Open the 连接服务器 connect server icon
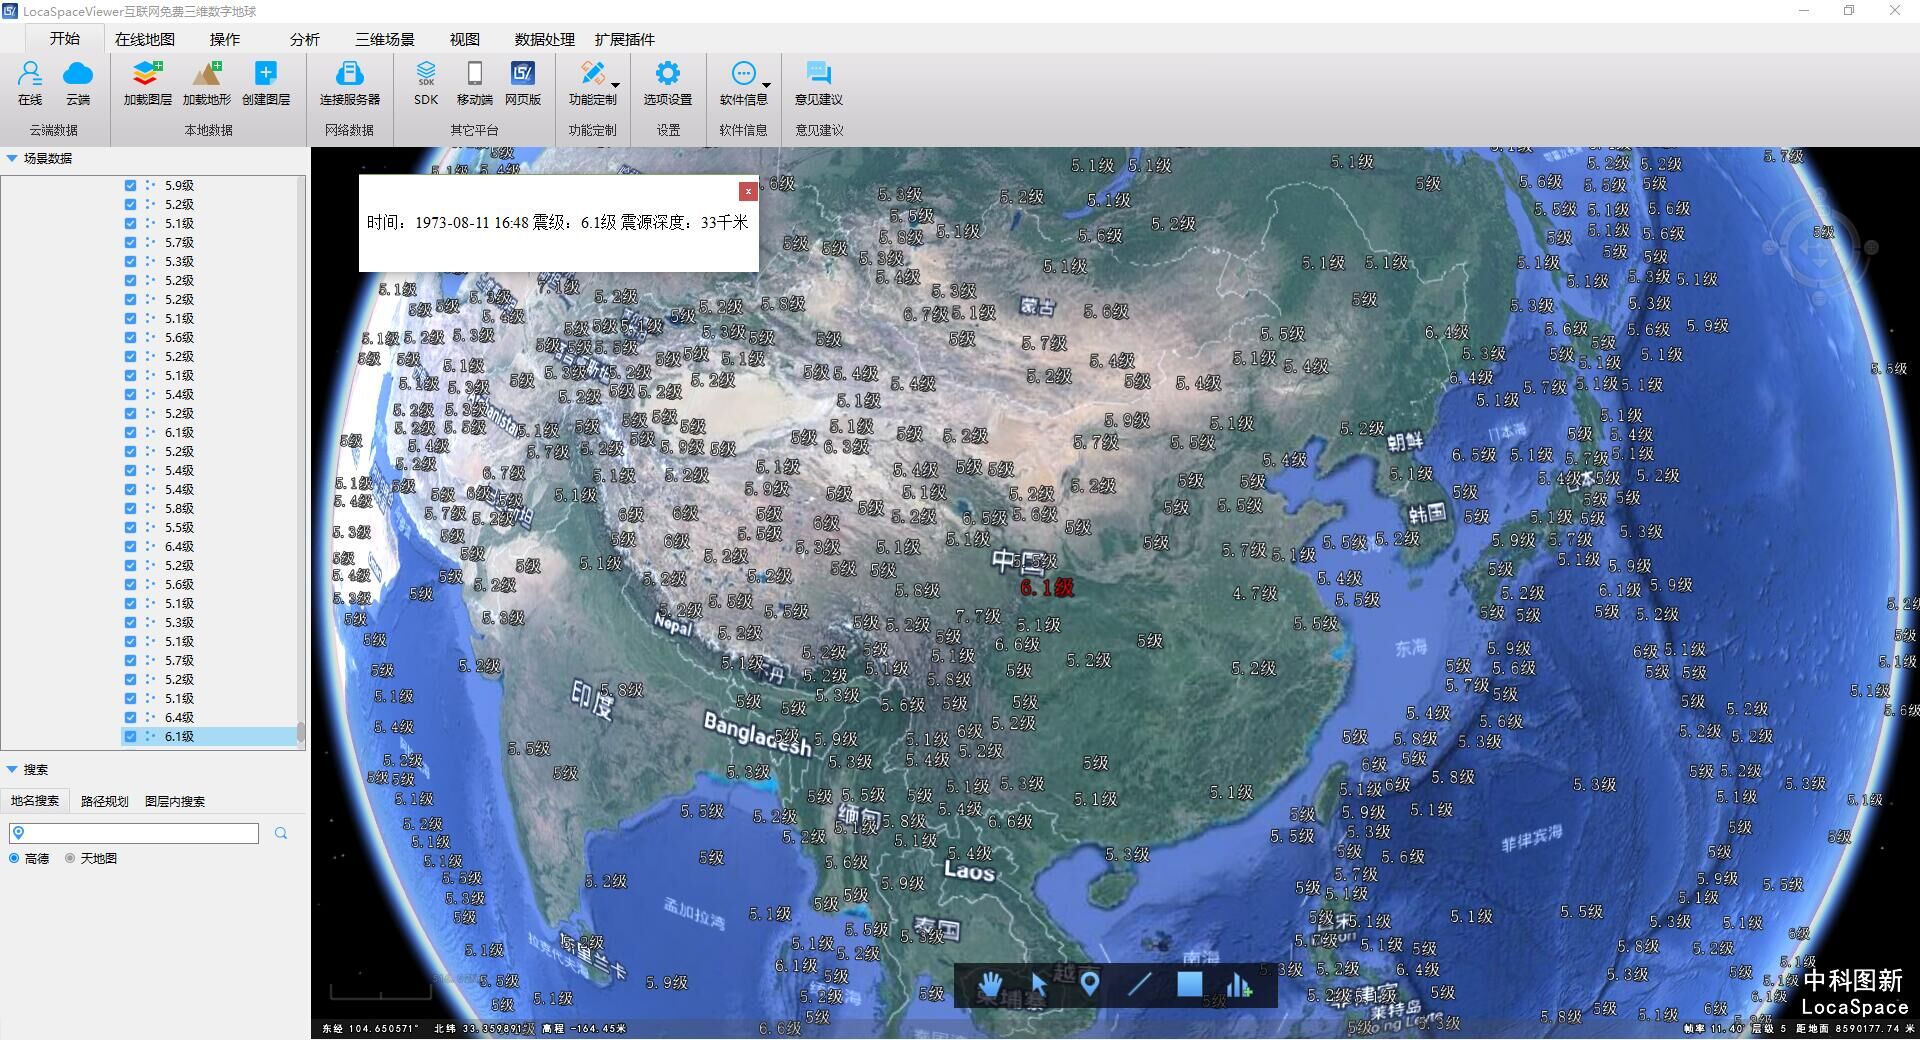The height and width of the screenshot is (1040, 1920). tap(349, 74)
